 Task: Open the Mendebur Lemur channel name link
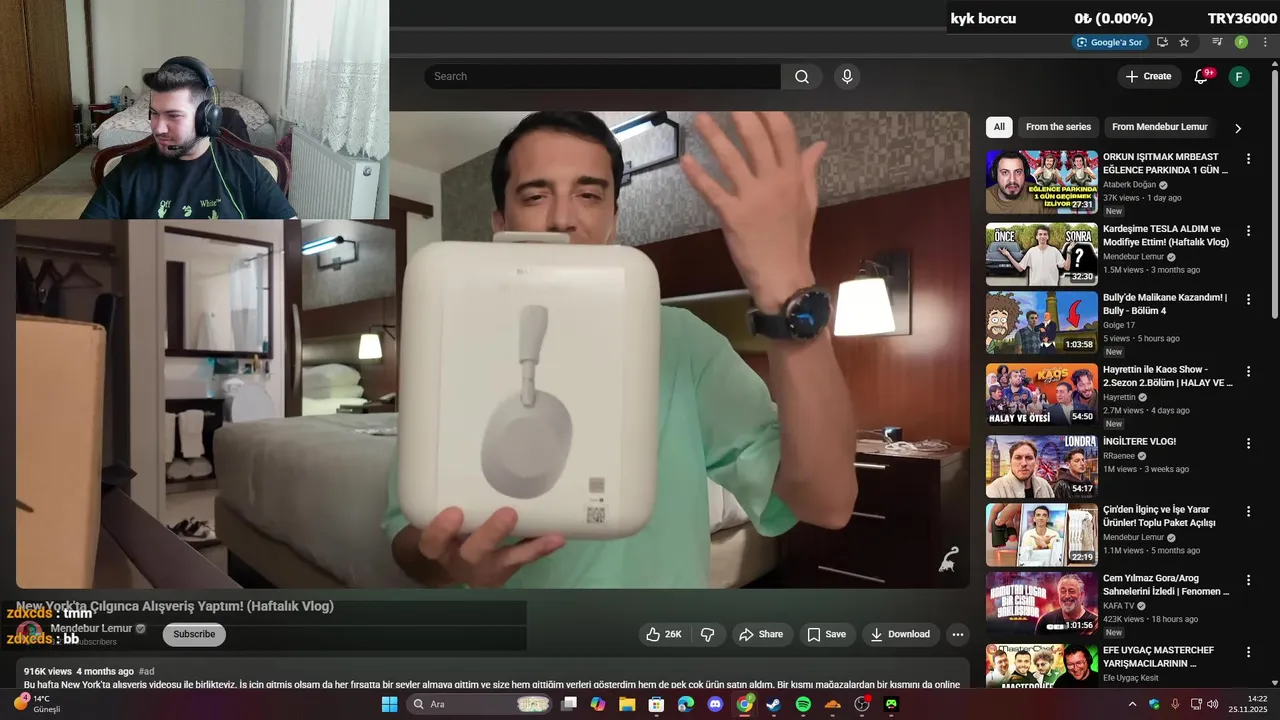91,628
